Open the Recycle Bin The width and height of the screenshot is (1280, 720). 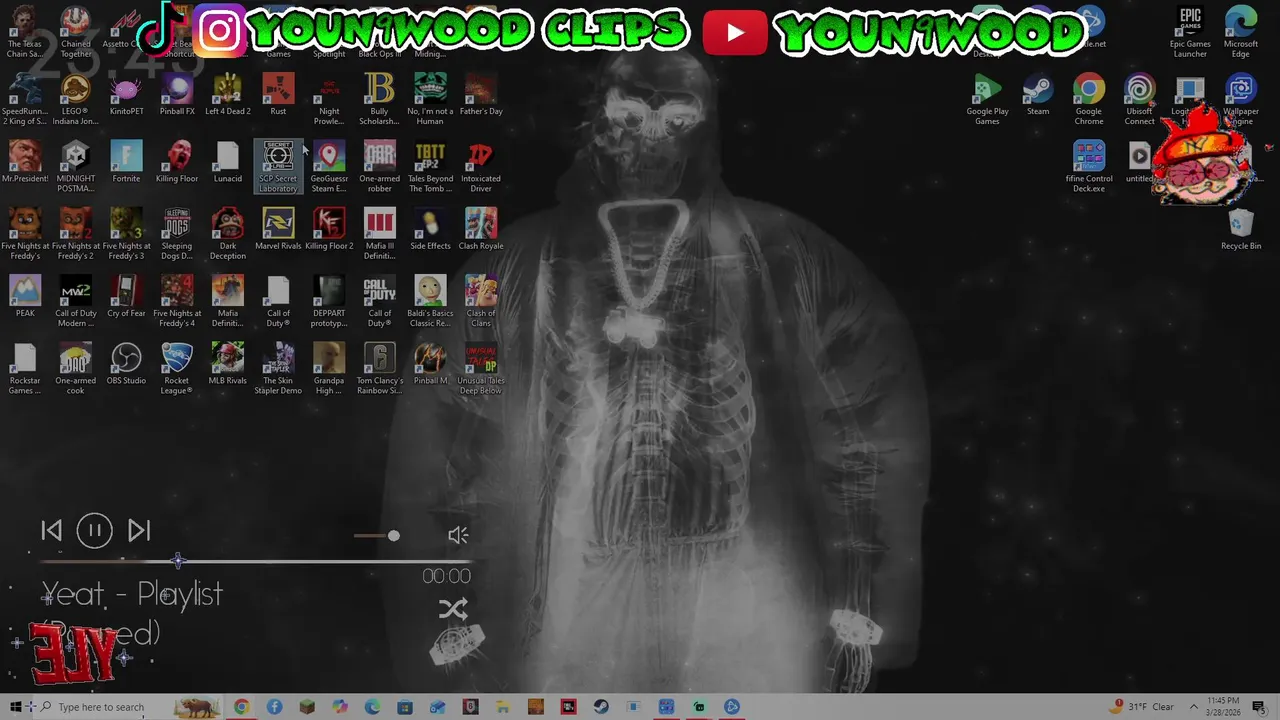pyautogui.click(x=1241, y=229)
